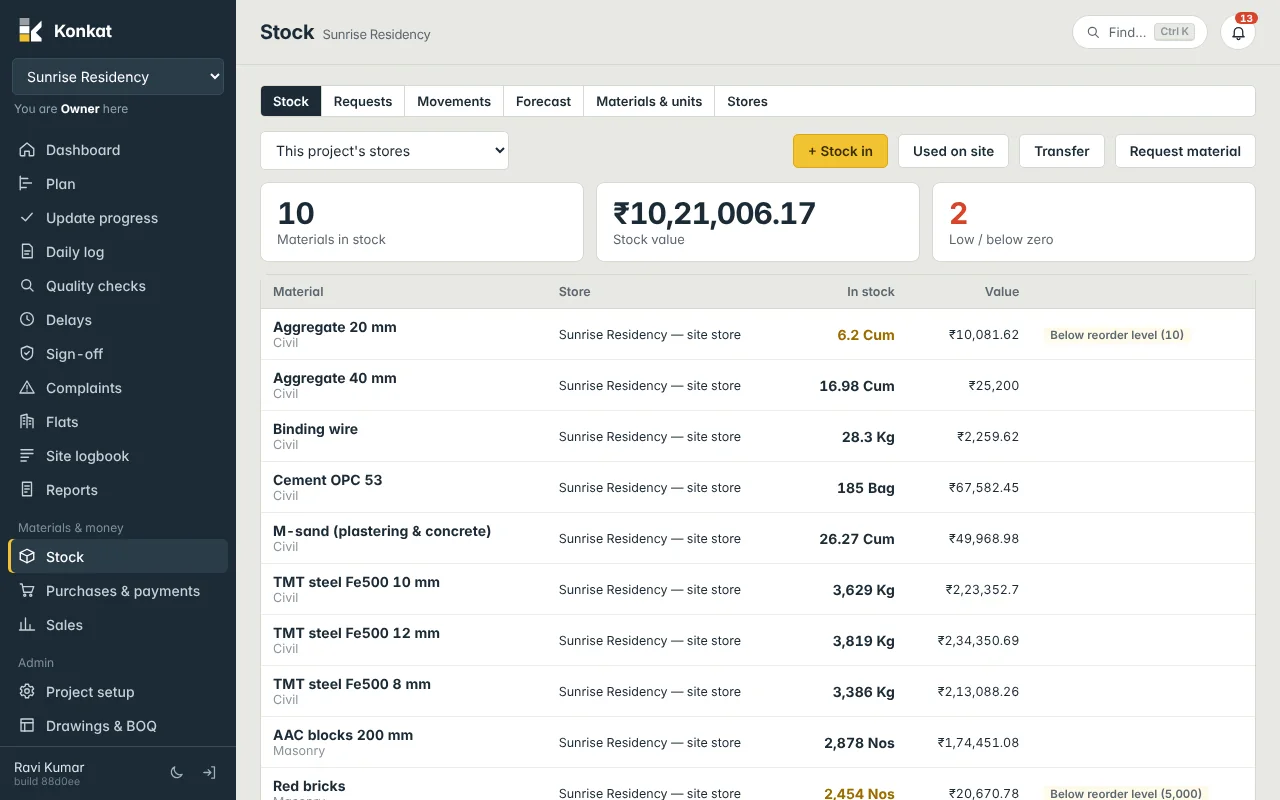Expand the This project's stores selector

tap(384, 151)
